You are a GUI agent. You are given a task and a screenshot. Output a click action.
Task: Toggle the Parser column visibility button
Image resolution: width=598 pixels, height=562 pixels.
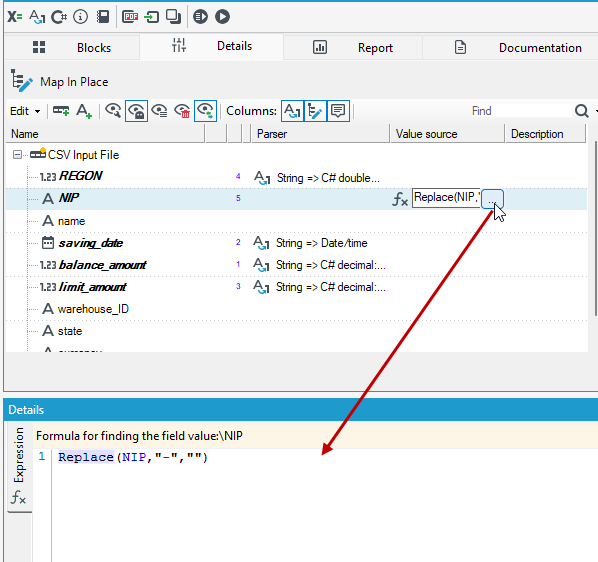point(293,111)
